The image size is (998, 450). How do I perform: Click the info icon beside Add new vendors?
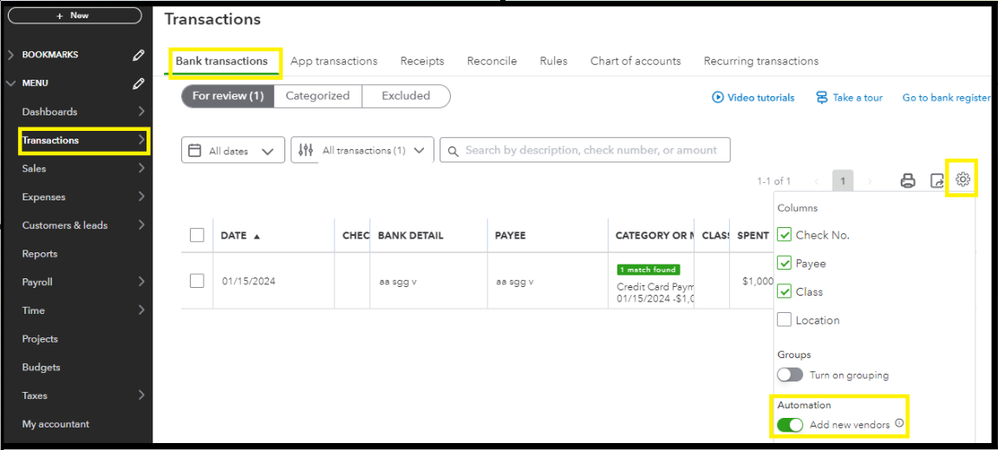pos(899,424)
